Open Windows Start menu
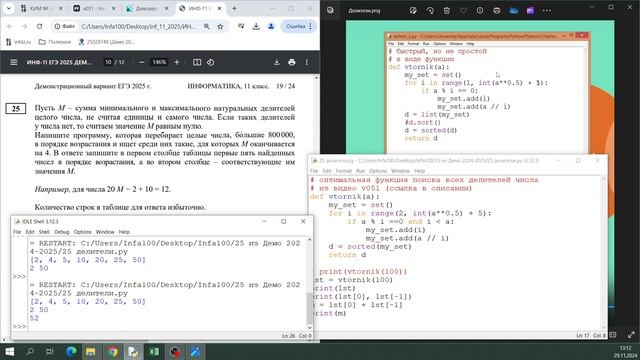The height and width of the screenshot is (360, 640). point(10,351)
